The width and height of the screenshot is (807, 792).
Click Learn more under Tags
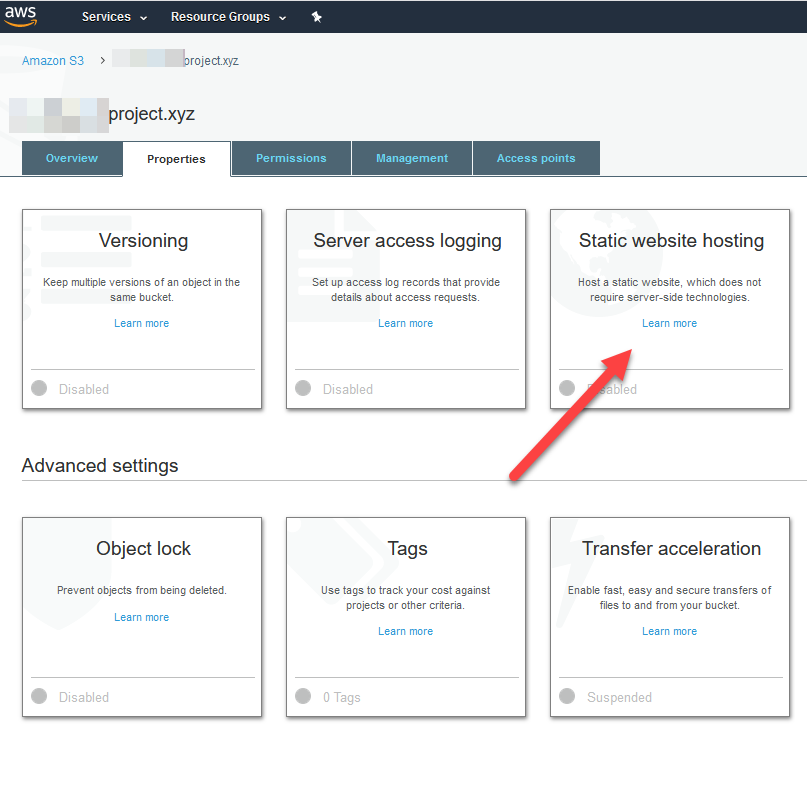pos(406,631)
